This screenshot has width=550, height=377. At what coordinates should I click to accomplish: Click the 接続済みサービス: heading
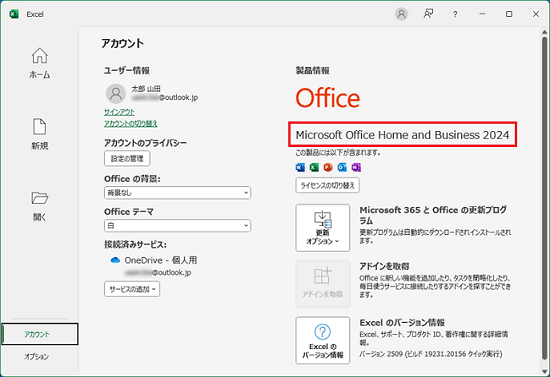[135, 244]
